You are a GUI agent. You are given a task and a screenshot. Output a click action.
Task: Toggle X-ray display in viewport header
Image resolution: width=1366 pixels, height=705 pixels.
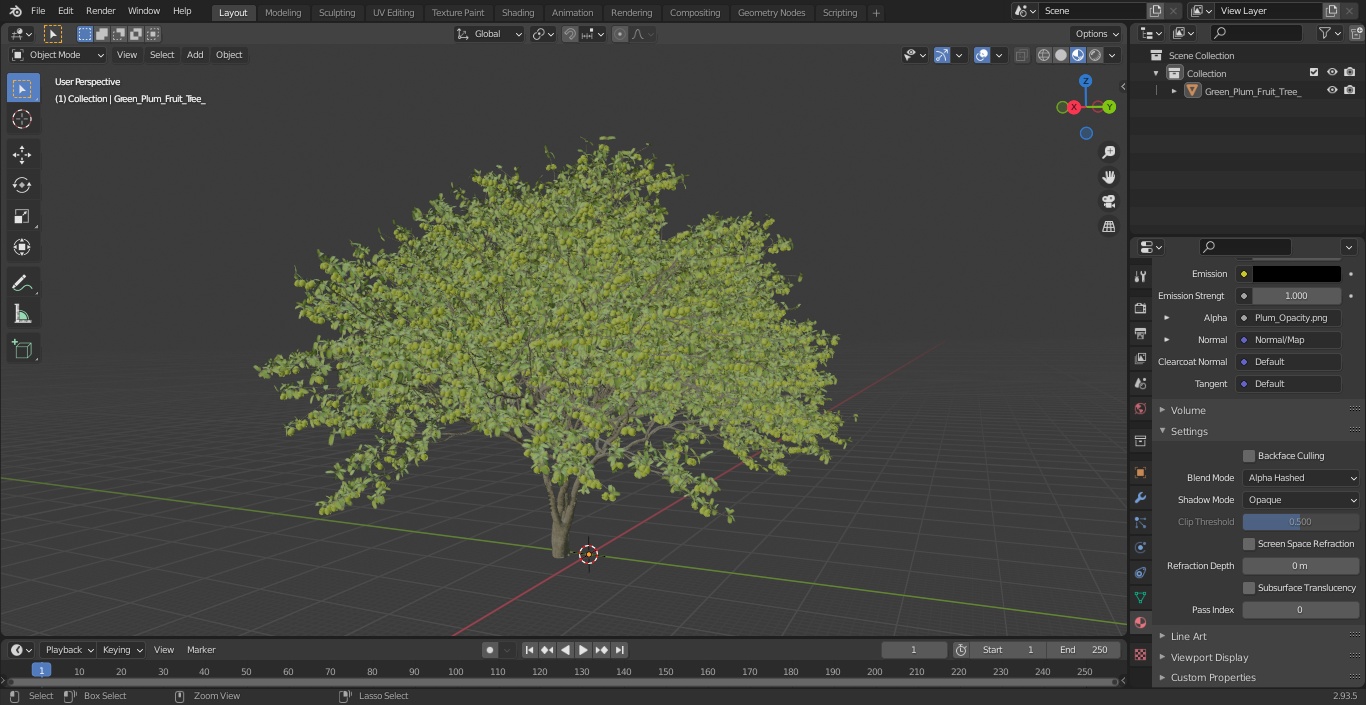(1021, 55)
